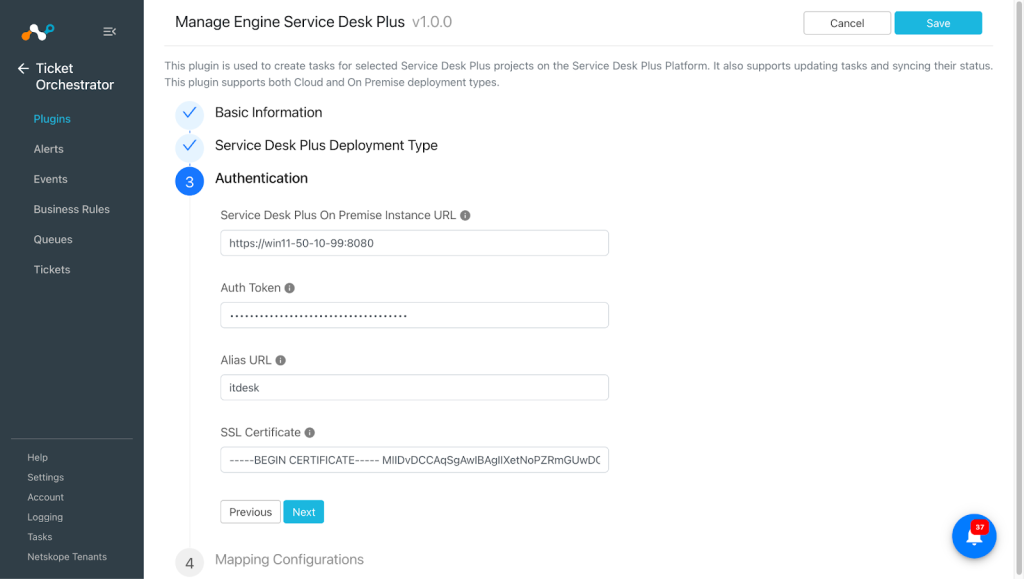The width and height of the screenshot is (1024, 579).
Task: Open Logging in the sidebar
Action: (45, 517)
